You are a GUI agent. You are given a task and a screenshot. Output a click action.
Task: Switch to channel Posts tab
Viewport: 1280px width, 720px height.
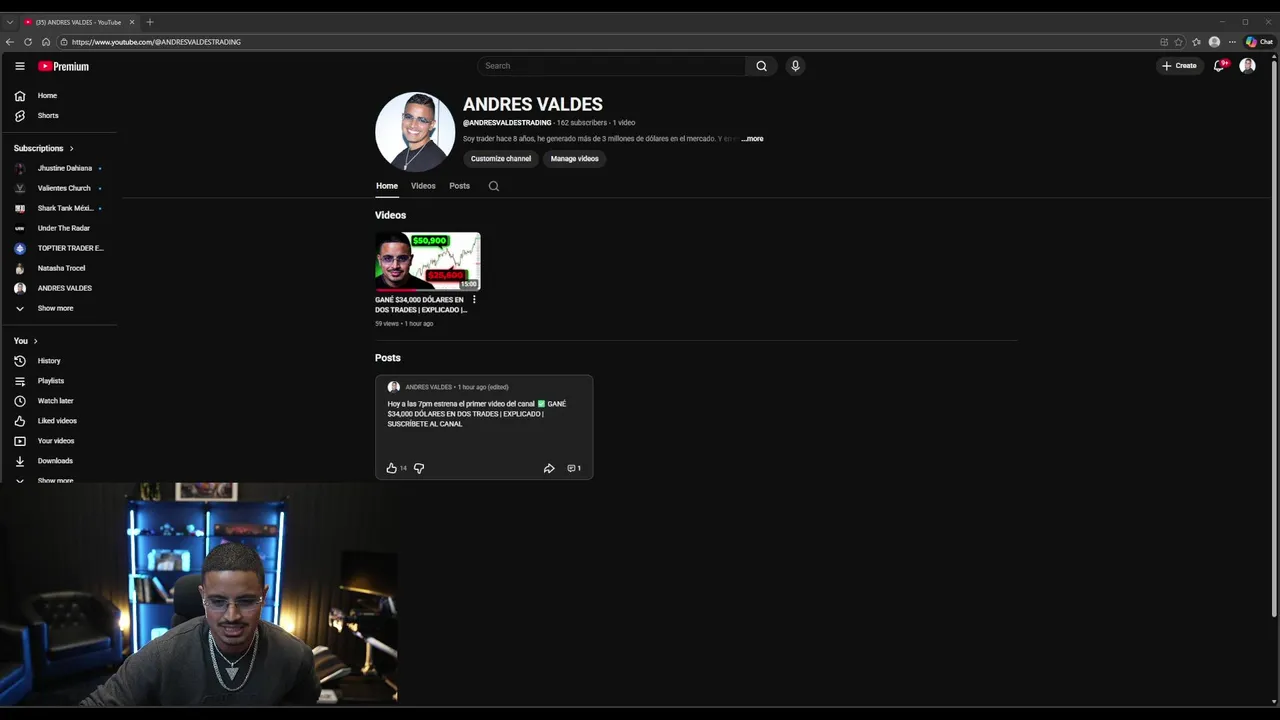pyautogui.click(x=459, y=186)
